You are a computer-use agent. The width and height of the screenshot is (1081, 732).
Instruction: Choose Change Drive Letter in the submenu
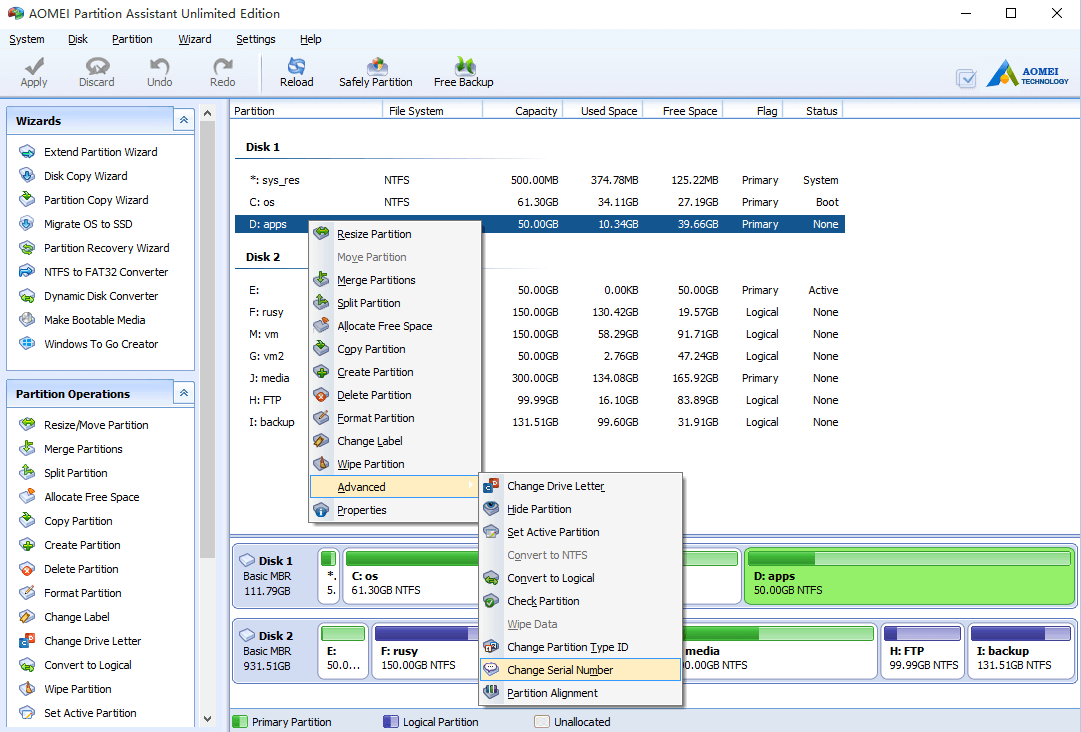pos(580,486)
